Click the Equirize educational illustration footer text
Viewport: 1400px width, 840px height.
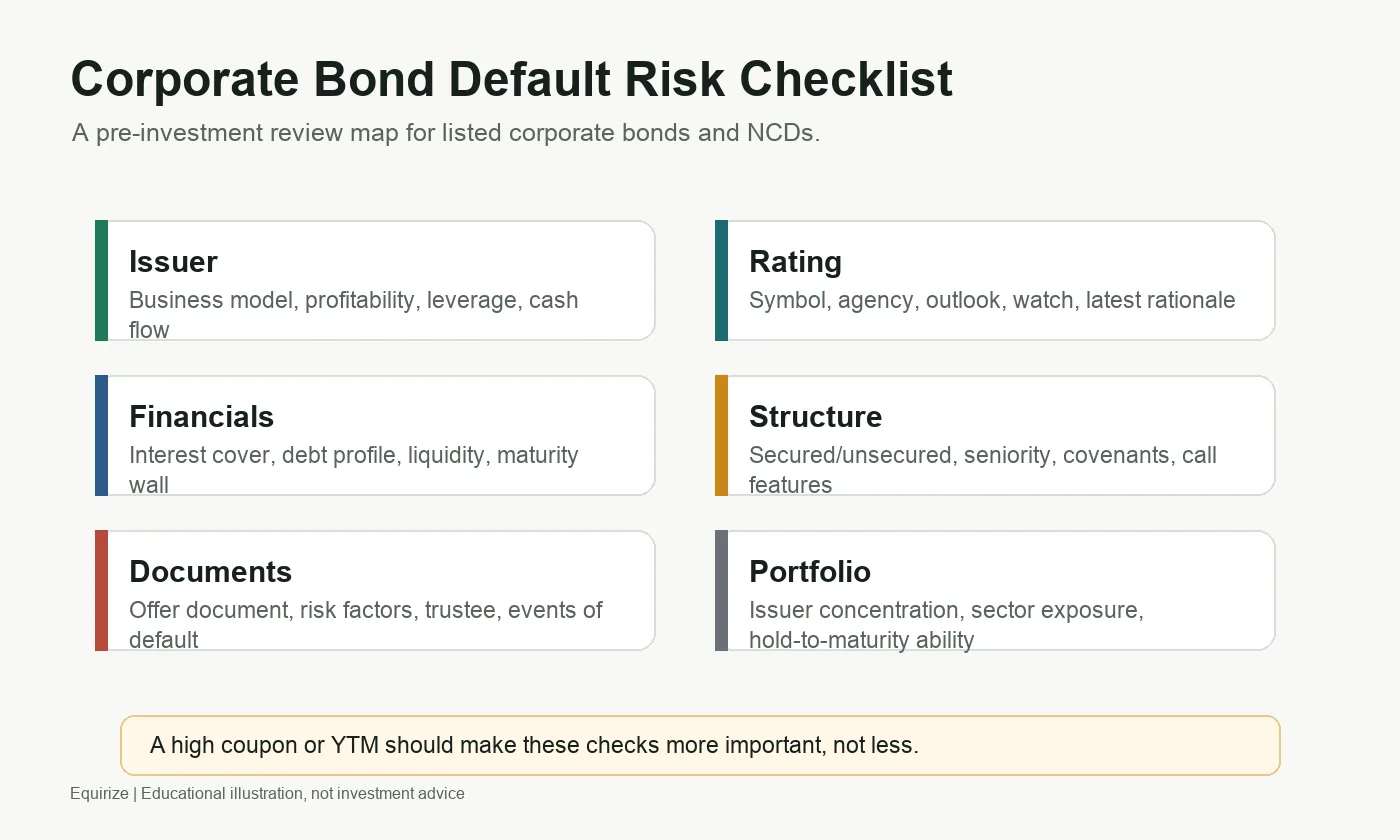click(267, 793)
